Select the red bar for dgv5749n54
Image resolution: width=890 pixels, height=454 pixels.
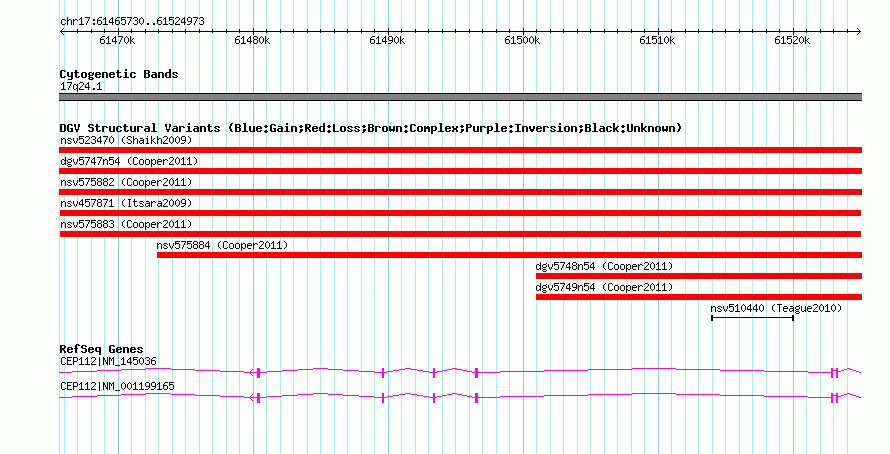[699, 297]
